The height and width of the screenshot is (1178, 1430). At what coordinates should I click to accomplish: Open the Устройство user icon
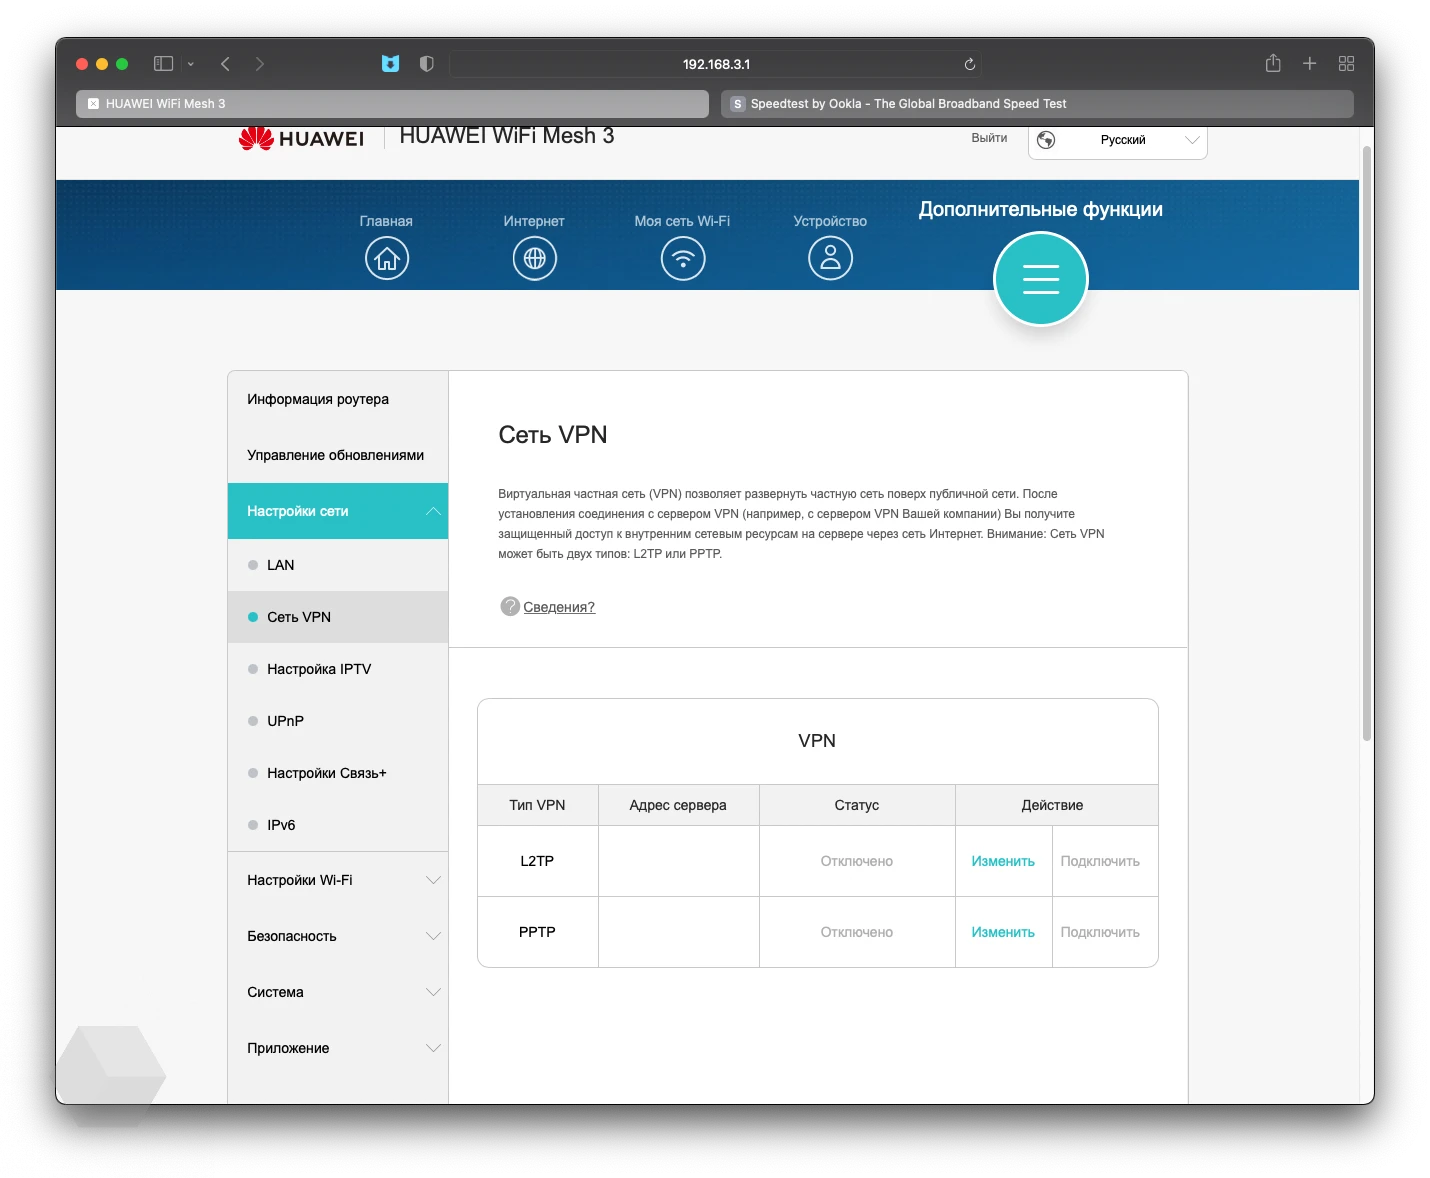point(830,259)
